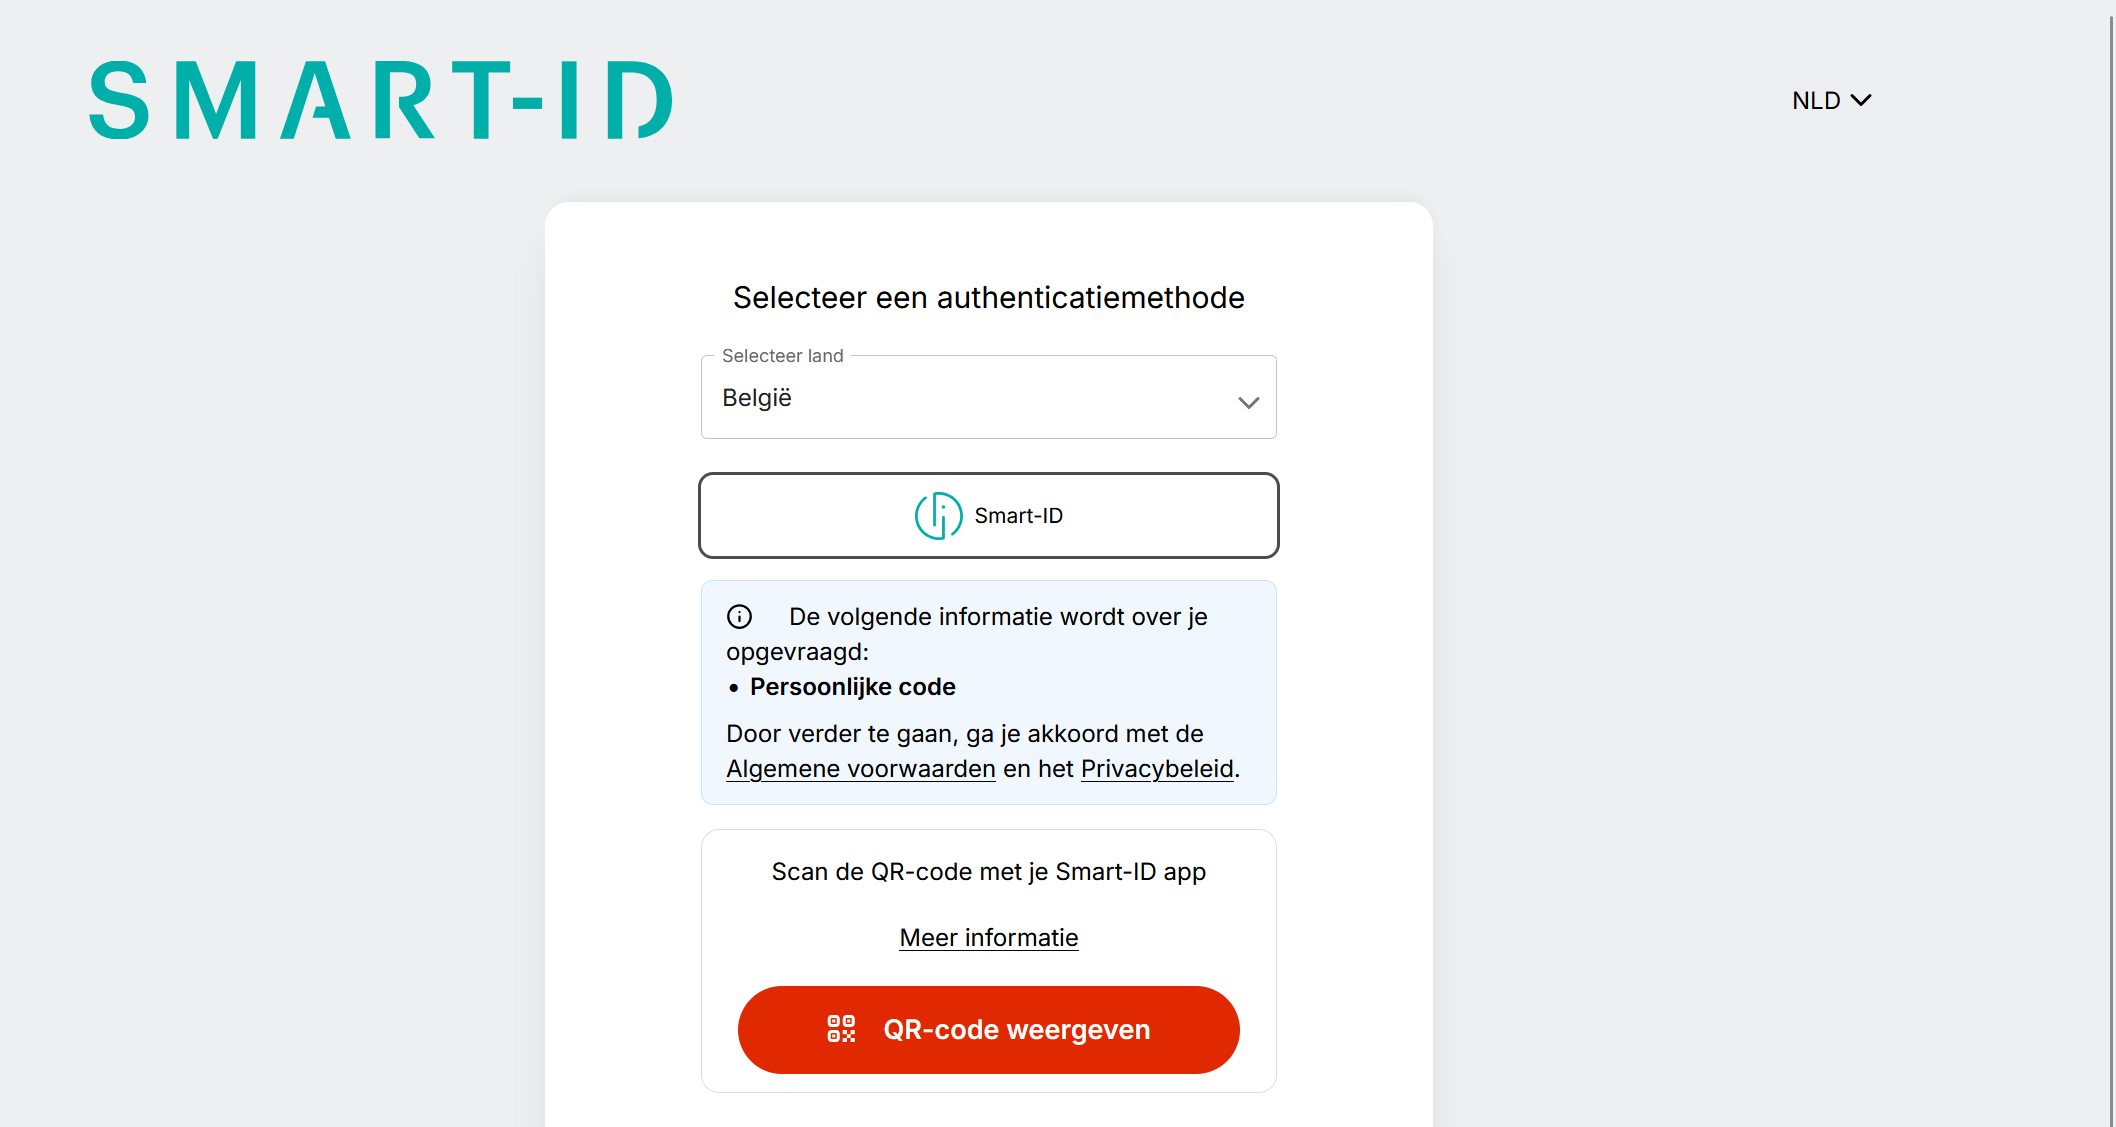Screen dimensions: 2116x1127
Task: Click the country dropdown chevron arrow
Action: [x=1248, y=402]
